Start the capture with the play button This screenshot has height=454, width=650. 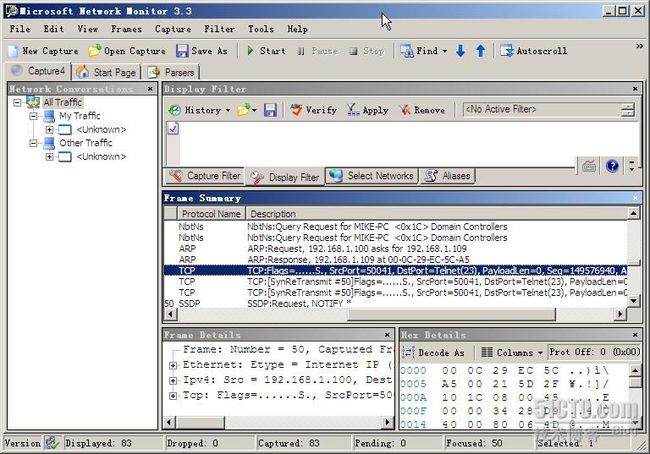(266, 51)
